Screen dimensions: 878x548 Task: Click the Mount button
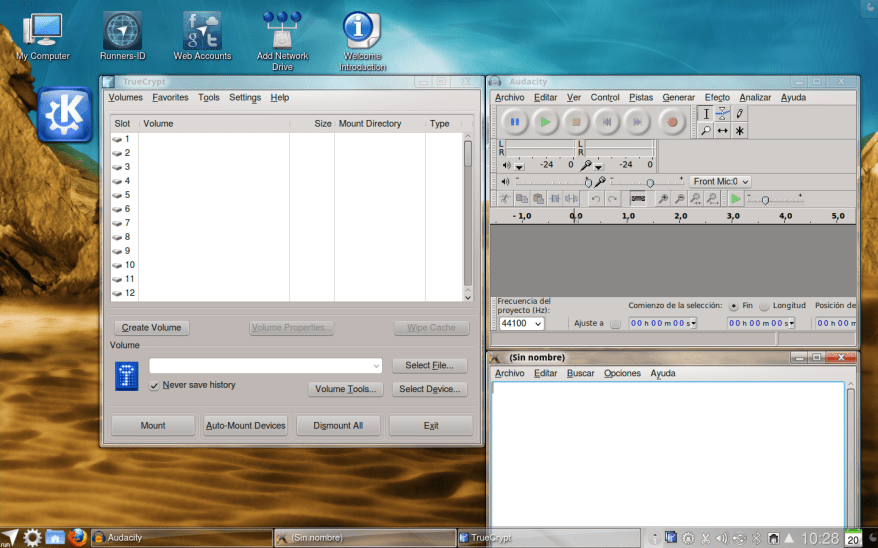point(153,425)
